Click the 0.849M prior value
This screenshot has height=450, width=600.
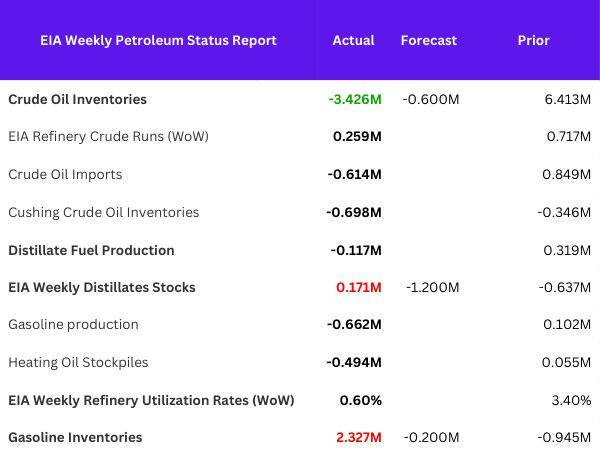point(567,174)
